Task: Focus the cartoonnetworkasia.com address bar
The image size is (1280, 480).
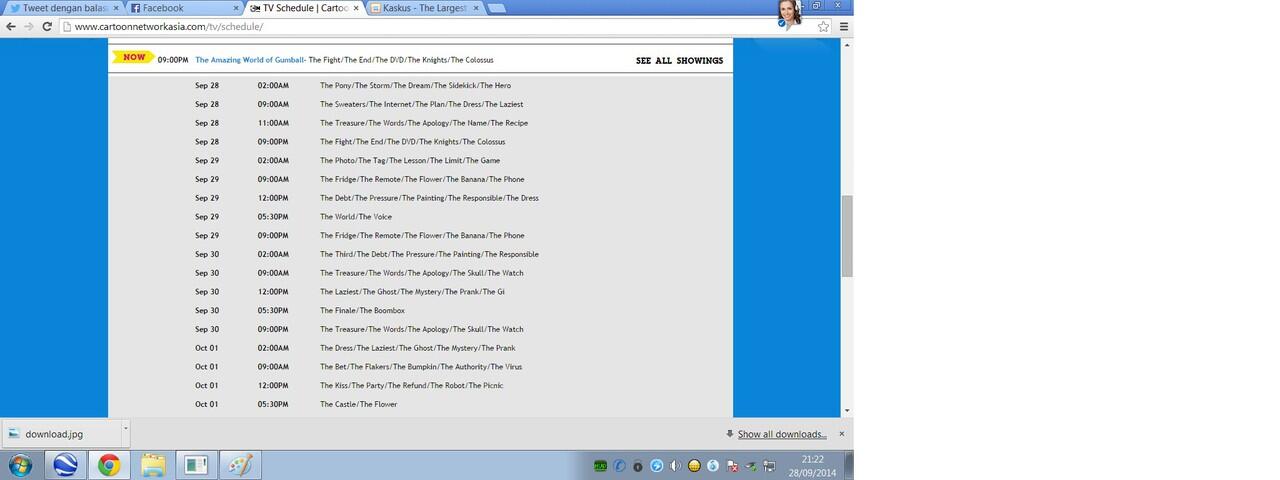Action: click(x=430, y=27)
